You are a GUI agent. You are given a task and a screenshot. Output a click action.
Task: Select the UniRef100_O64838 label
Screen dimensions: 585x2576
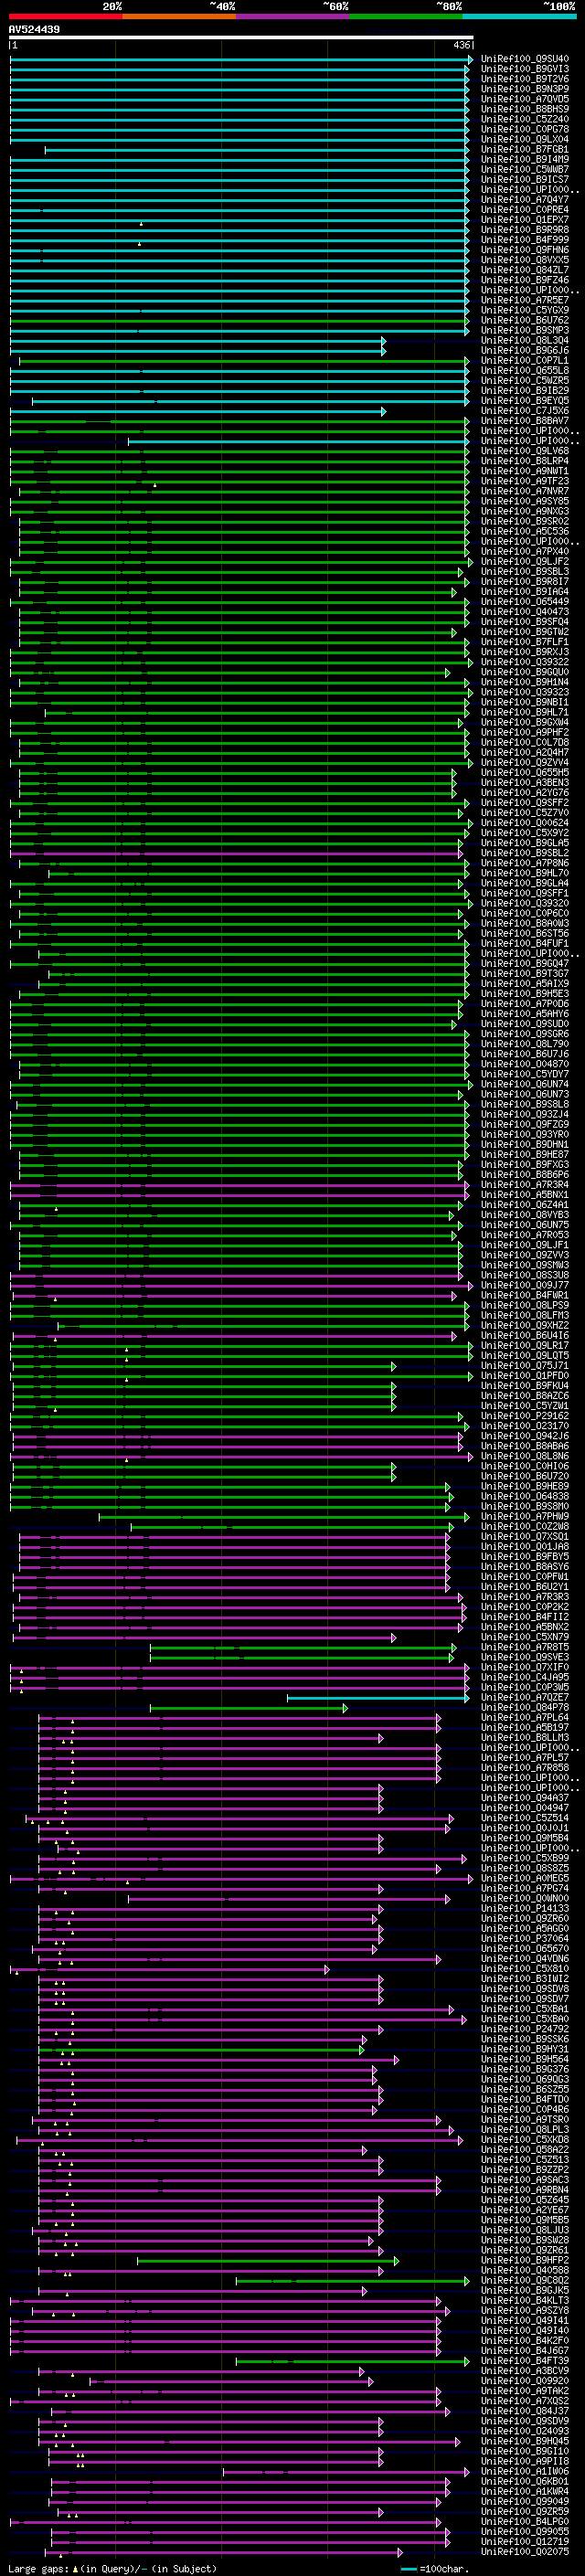click(x=525, y=1496)
